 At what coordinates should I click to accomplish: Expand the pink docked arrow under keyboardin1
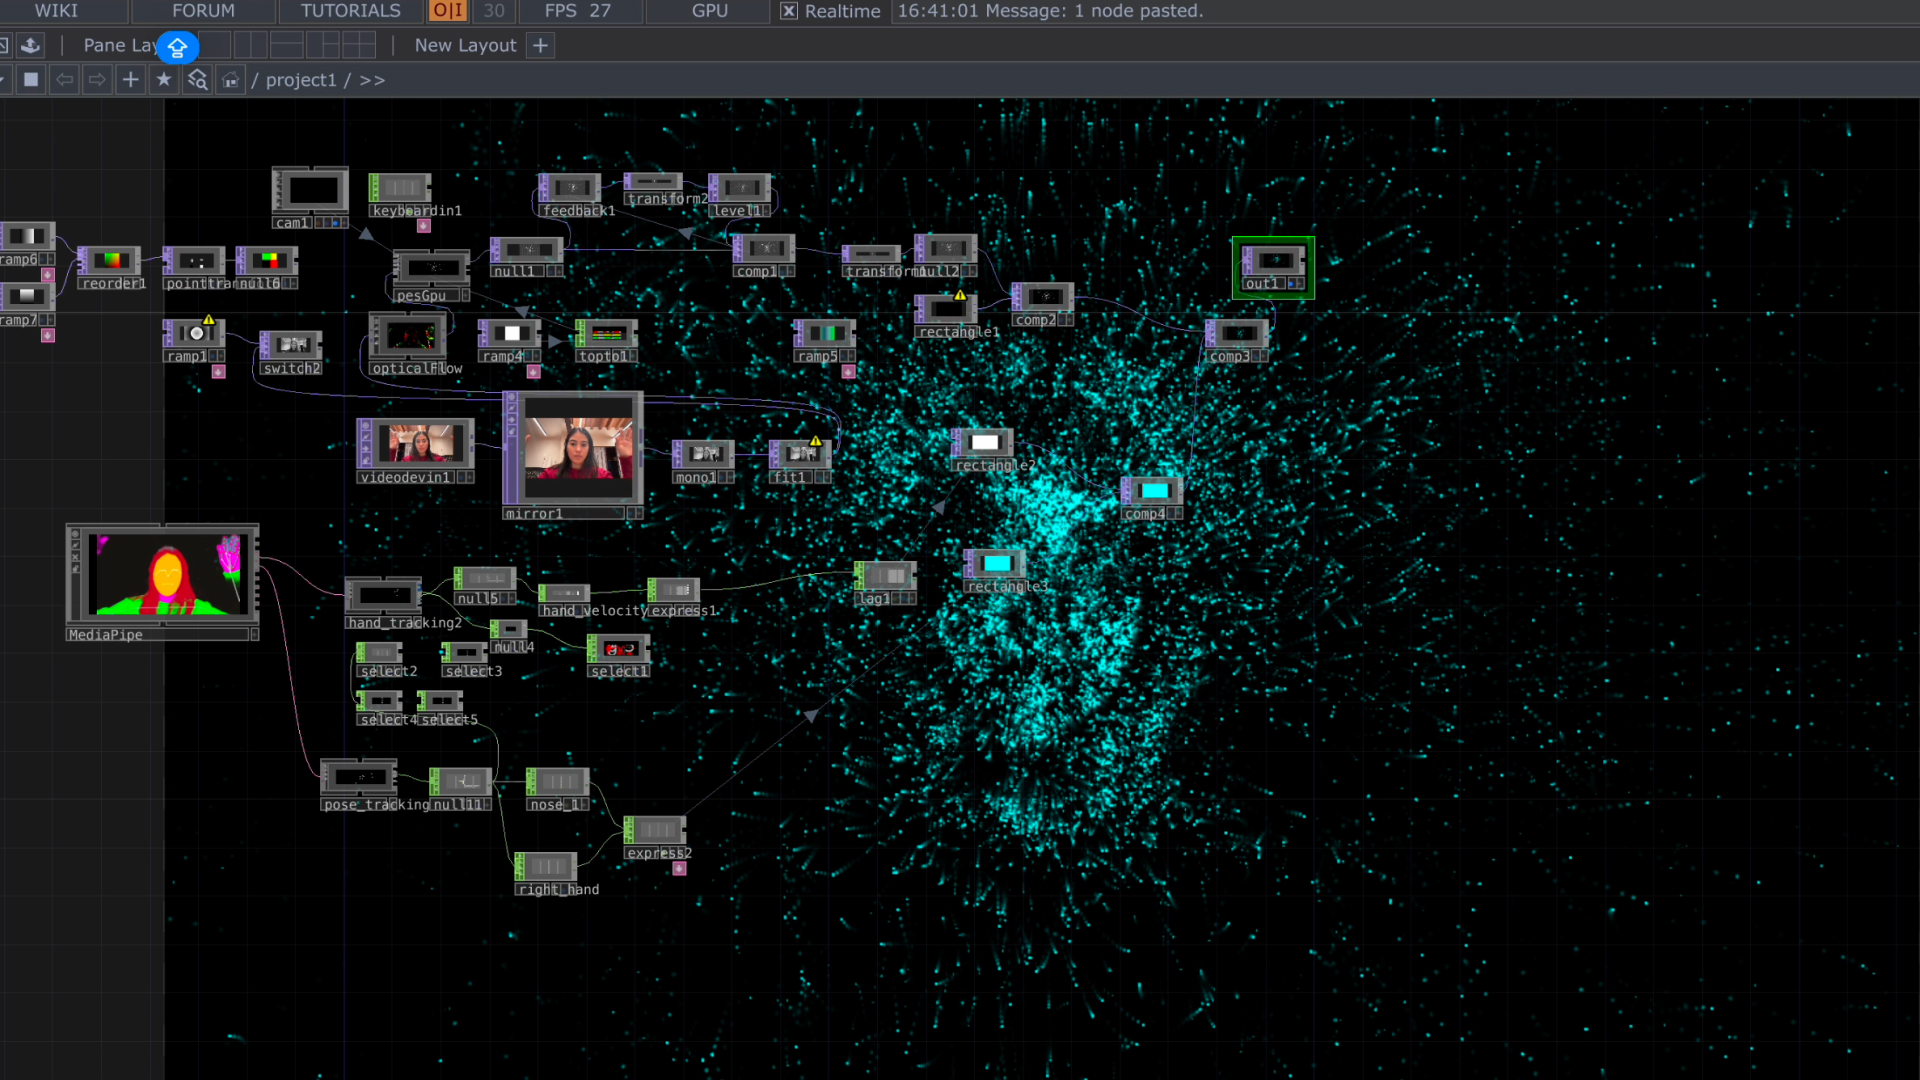point(424,227)
